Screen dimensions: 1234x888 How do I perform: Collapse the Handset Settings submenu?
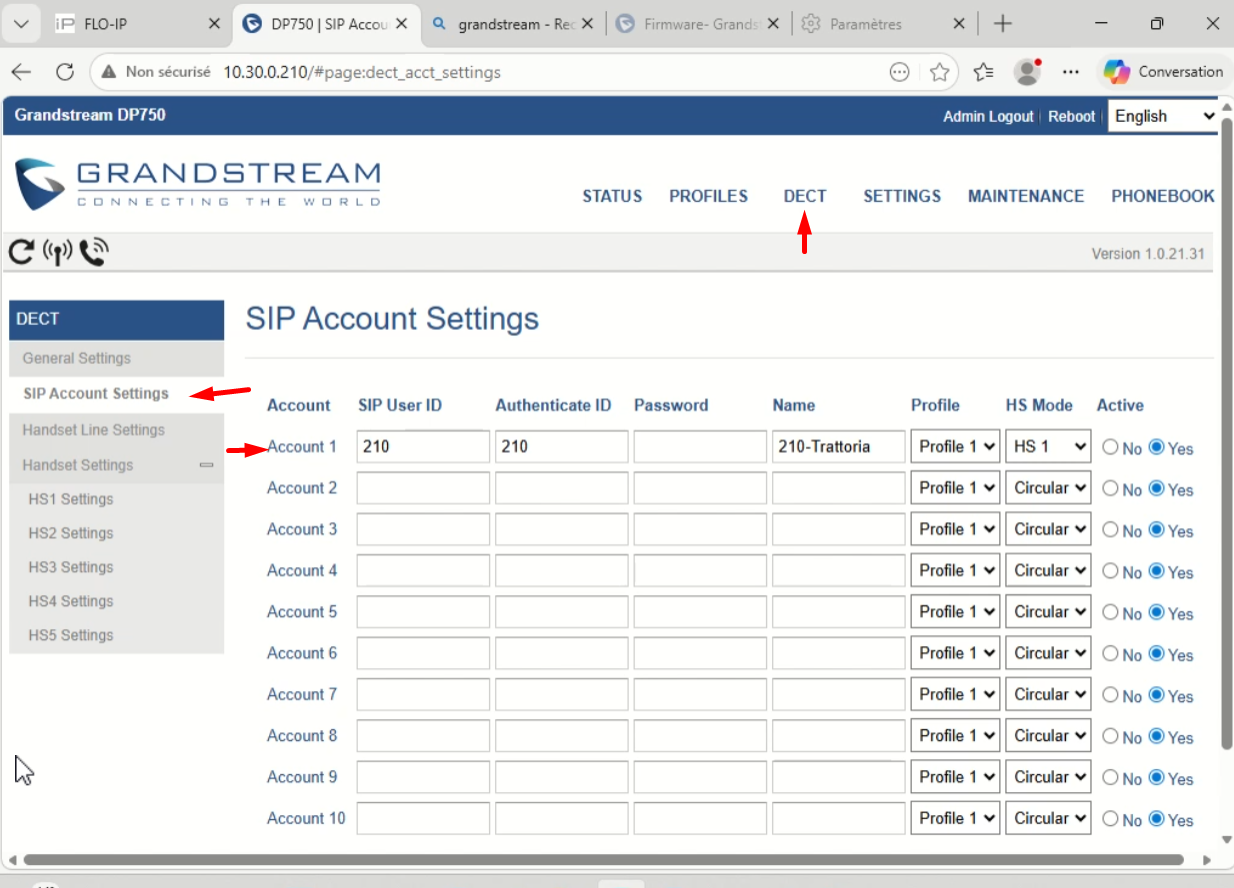206,465
